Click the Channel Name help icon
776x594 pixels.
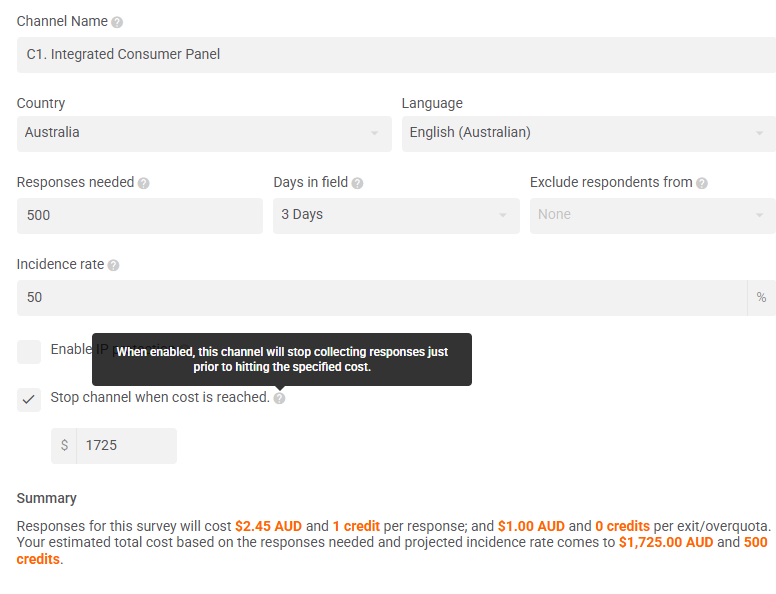(x=117, y=22)
